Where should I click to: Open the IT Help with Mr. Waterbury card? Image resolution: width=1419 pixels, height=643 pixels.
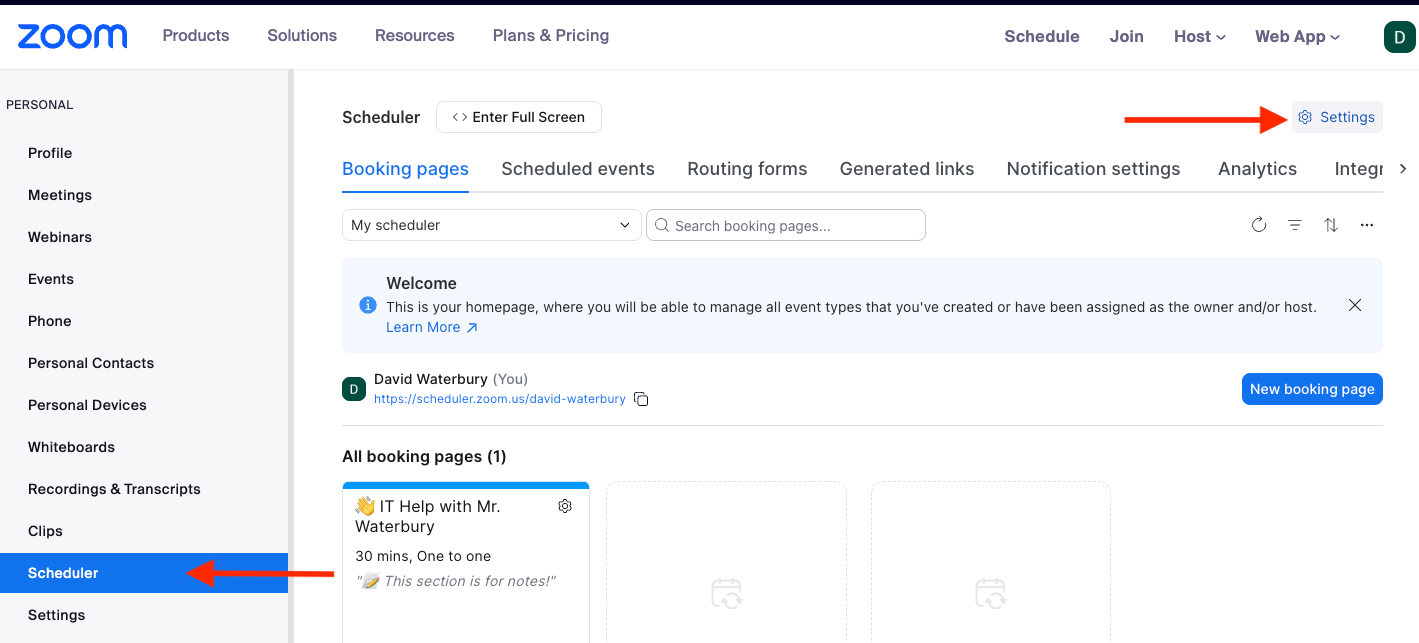[x=466, y=562]
